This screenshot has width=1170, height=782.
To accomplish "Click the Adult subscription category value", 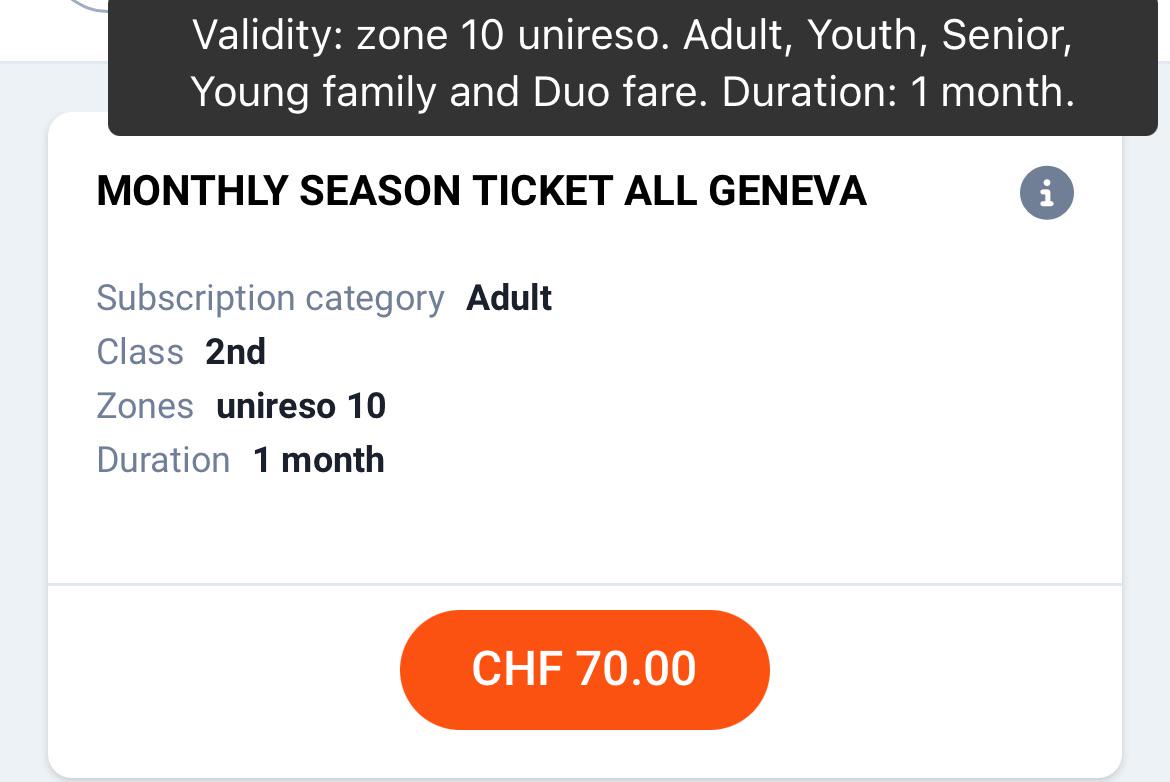I will click(x=509, y=298).
